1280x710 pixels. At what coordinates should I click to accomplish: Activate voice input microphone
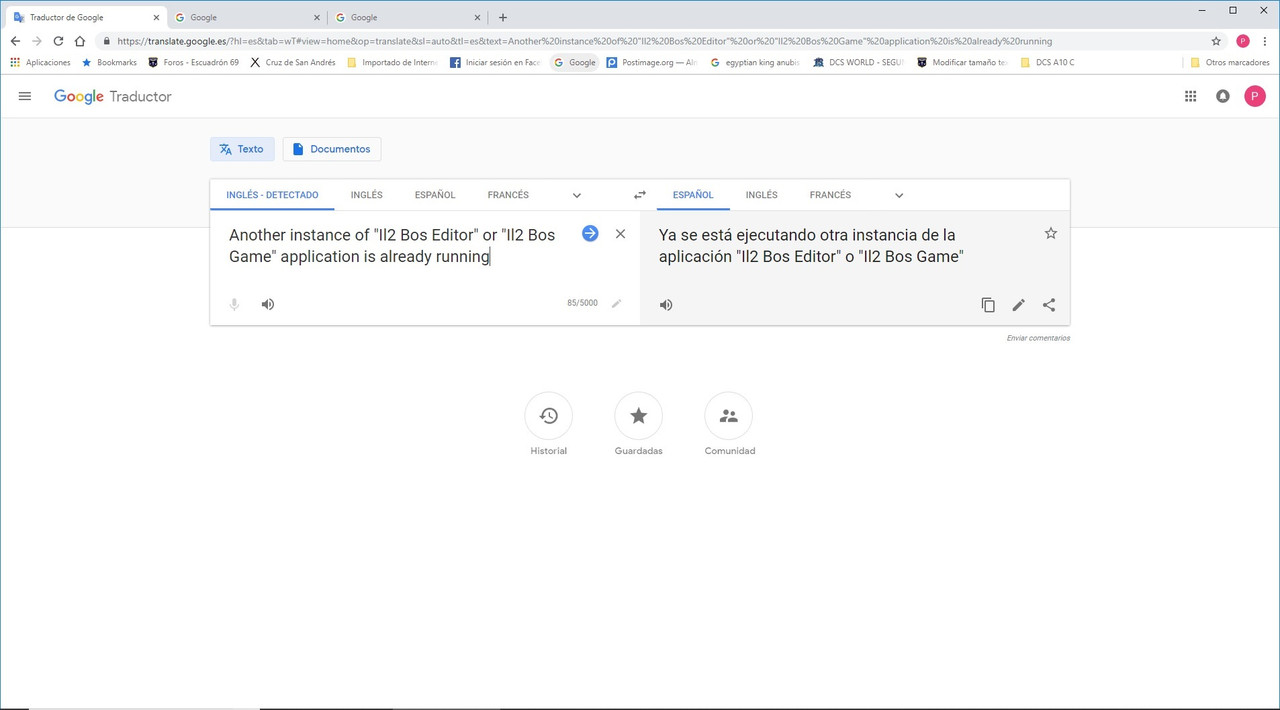(234, 304)
